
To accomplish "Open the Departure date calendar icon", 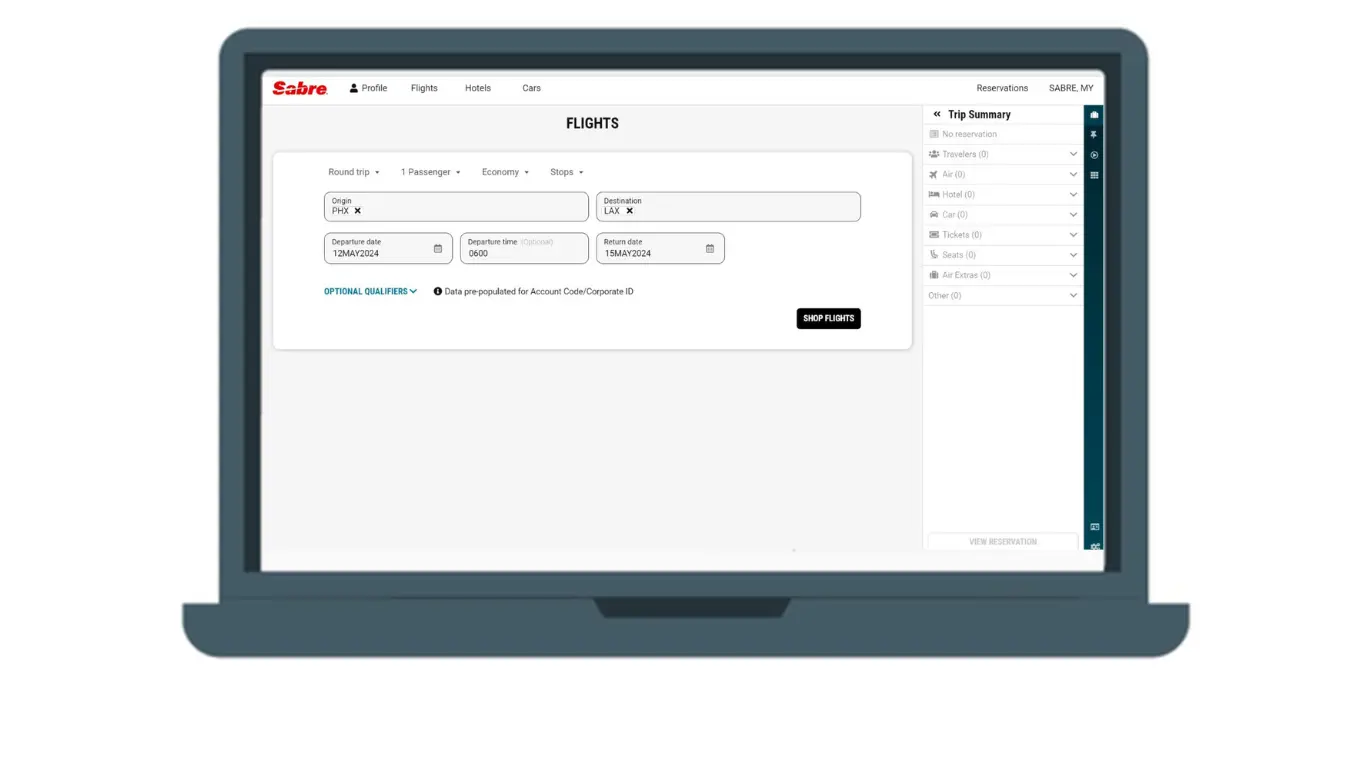I will click(438, 248).
